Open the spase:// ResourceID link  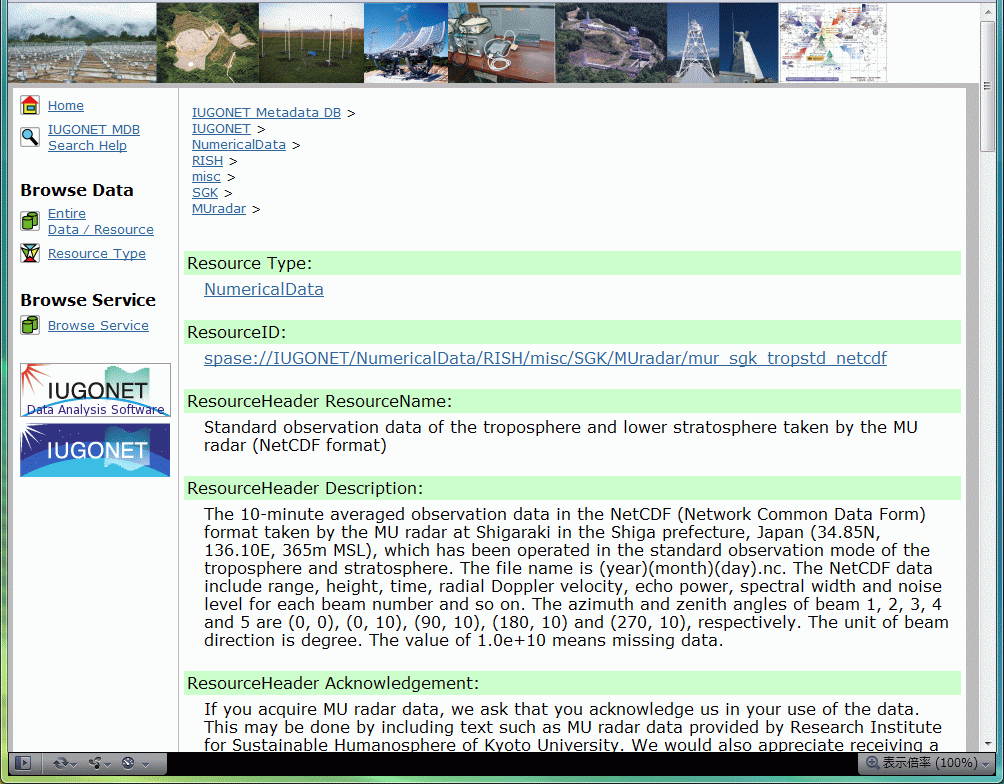point(546,358)
